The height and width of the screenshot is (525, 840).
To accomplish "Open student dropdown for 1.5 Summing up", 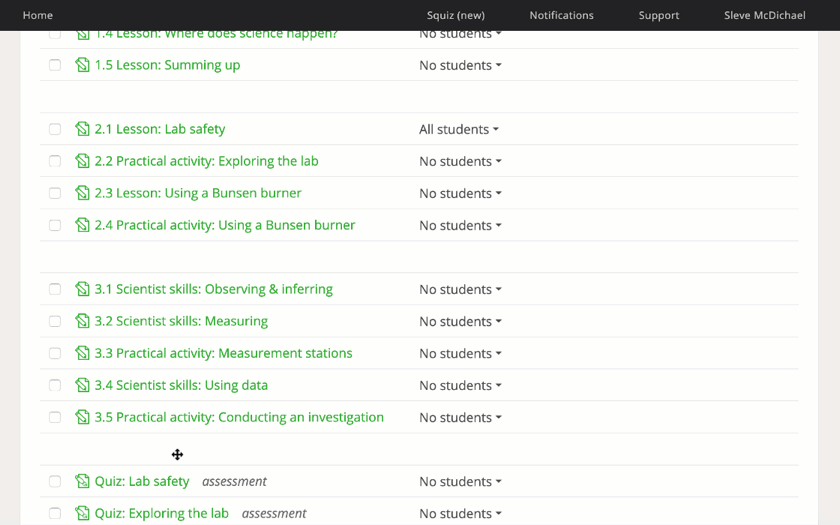I will coord(460,65).
